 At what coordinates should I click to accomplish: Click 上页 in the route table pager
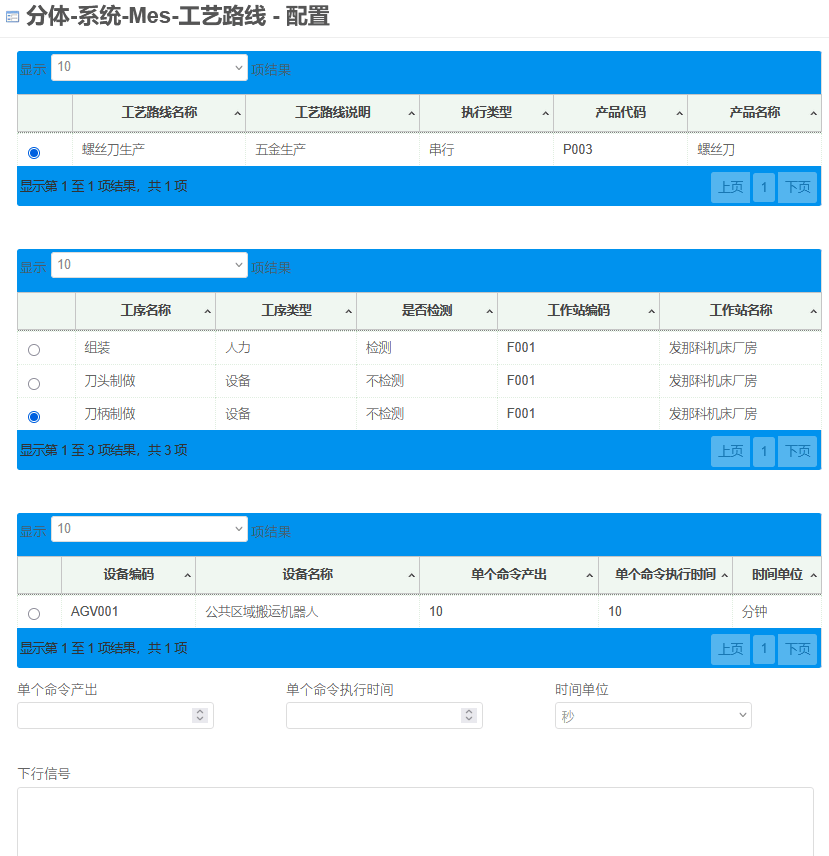tap(730, 188)
